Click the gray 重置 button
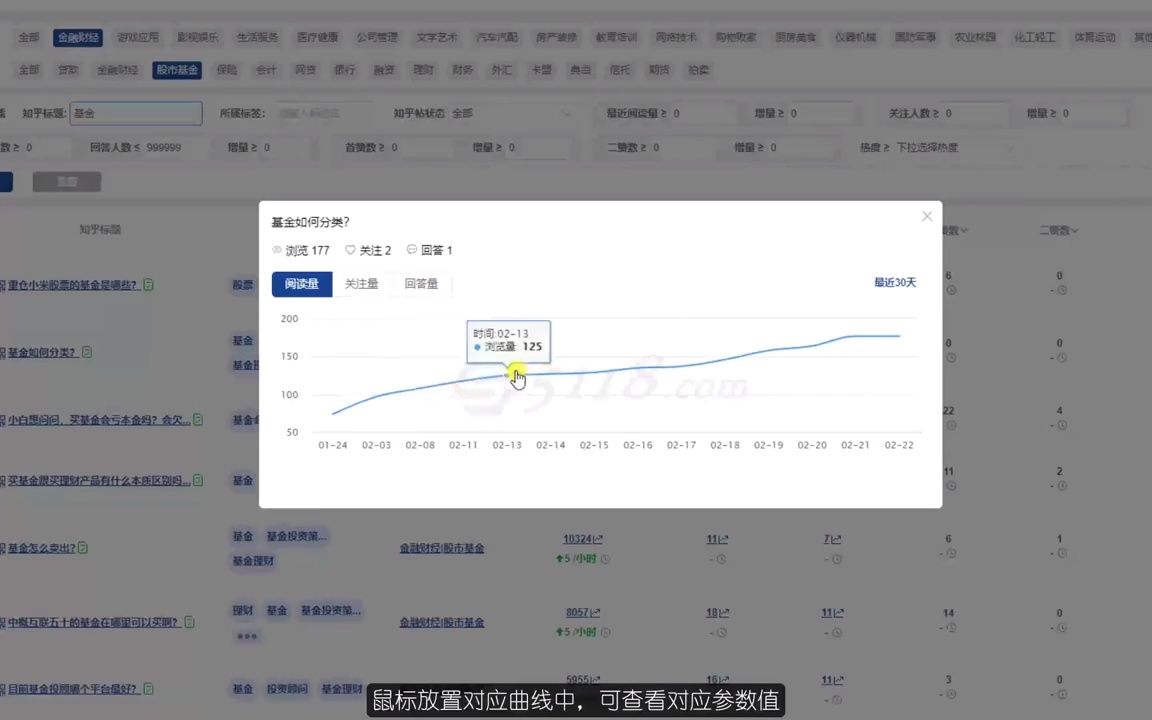The width and height of the screenshot is (1152, 720). click(x=67, y=181)
